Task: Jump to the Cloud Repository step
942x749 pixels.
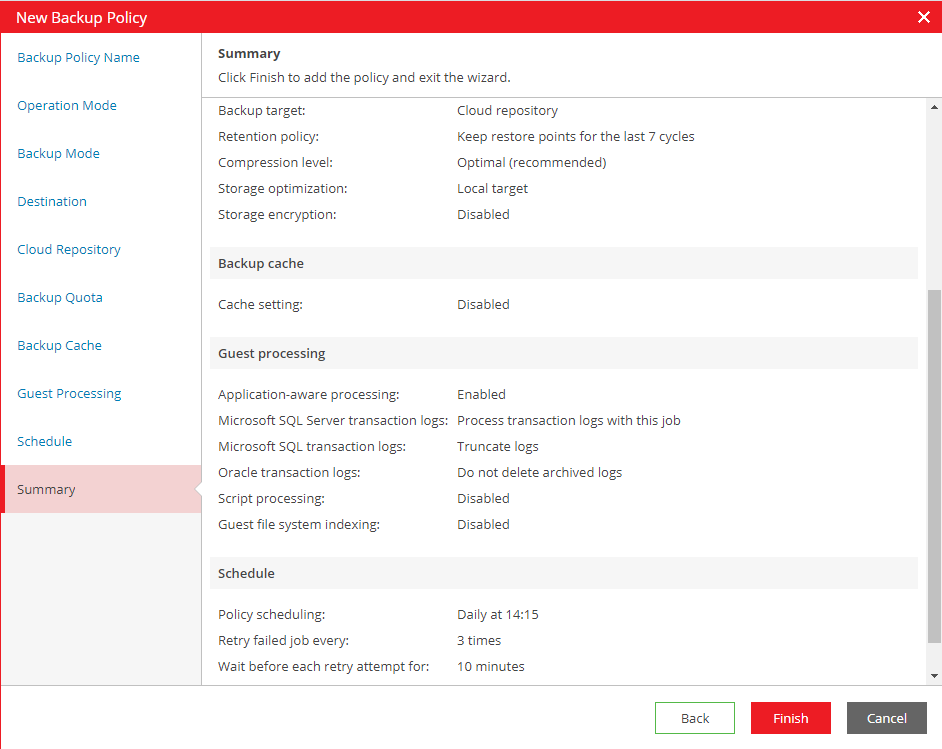Action: [x=69, y=250]
